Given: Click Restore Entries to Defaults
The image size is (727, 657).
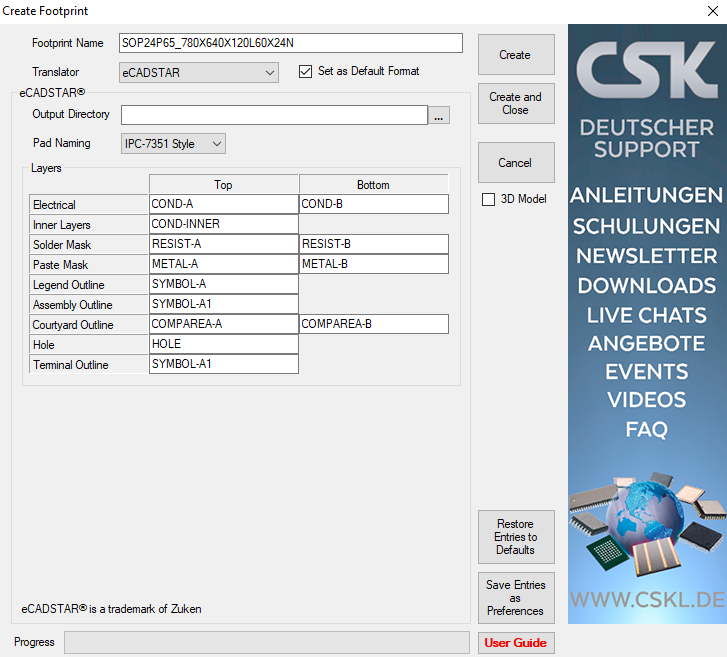Looking at the screenshot, I should coord(516,537).
